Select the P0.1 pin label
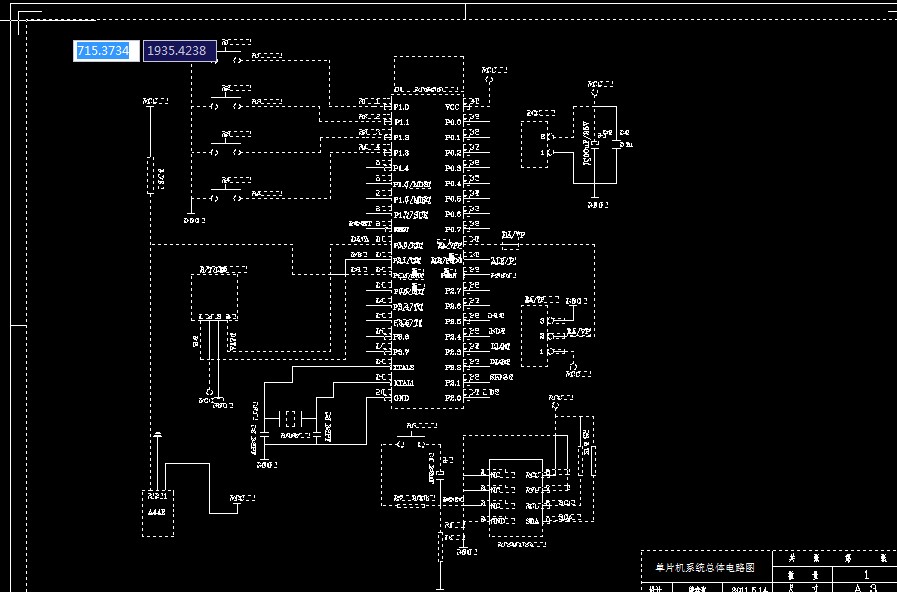This screenshot has height=592, width=897. pyautogui.click(x=453, y=138)
